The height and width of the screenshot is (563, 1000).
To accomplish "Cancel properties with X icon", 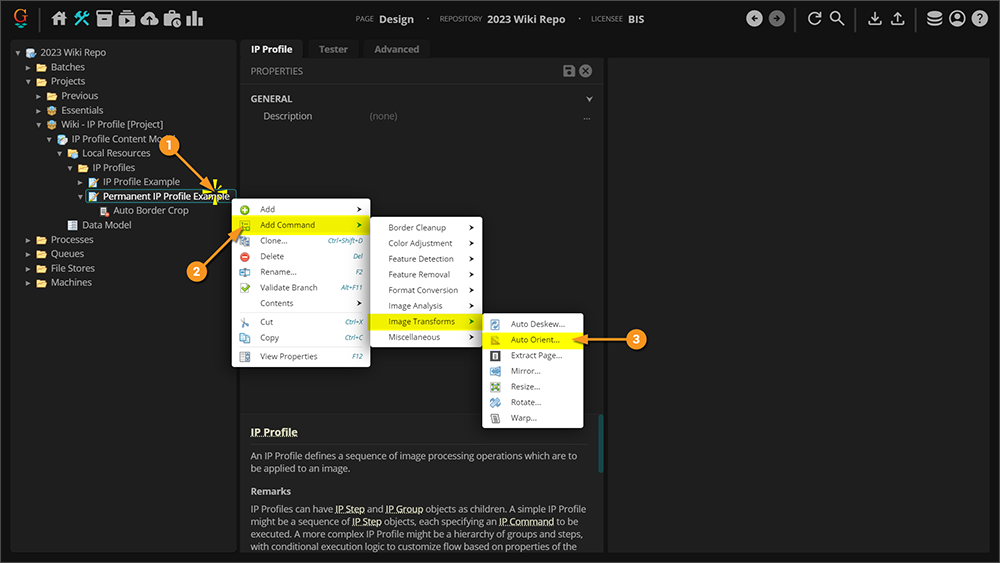I will [x=585, y=71].
